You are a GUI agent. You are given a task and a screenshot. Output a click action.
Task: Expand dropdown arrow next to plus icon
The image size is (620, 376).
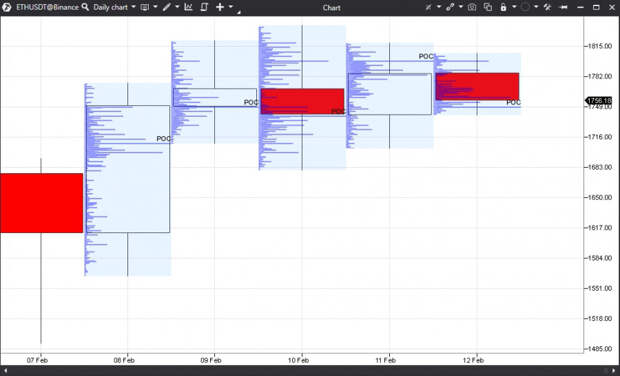coord(231,7)
